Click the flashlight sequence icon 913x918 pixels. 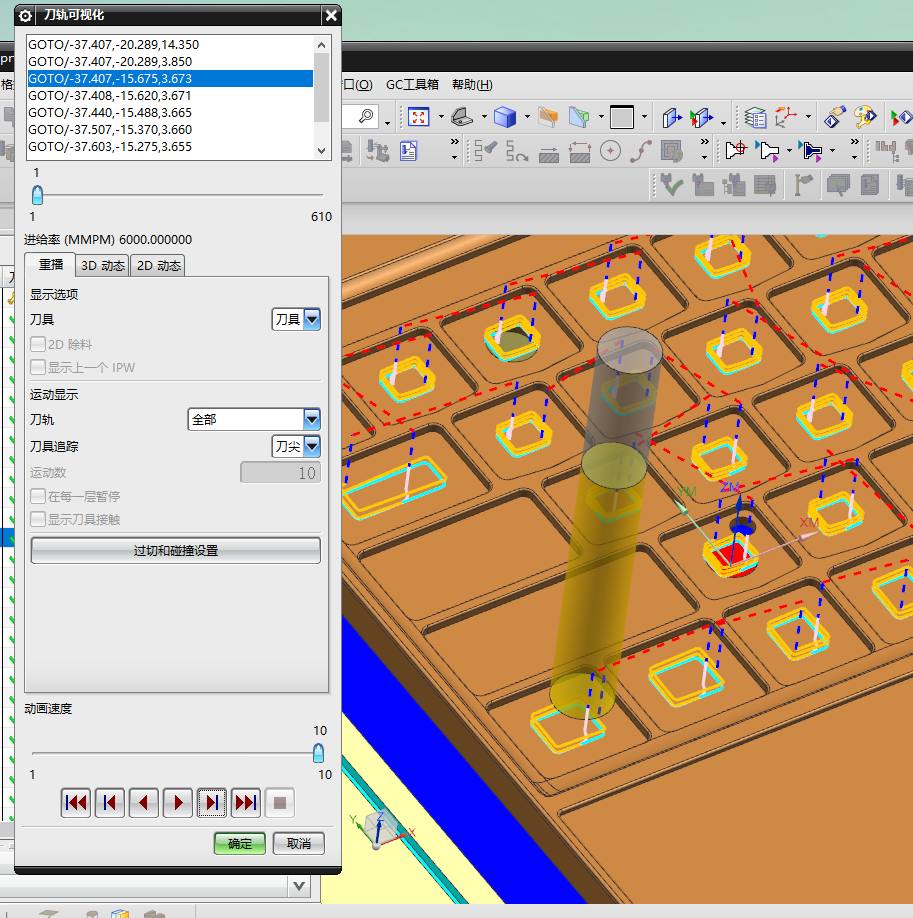(x=485, y=151)
